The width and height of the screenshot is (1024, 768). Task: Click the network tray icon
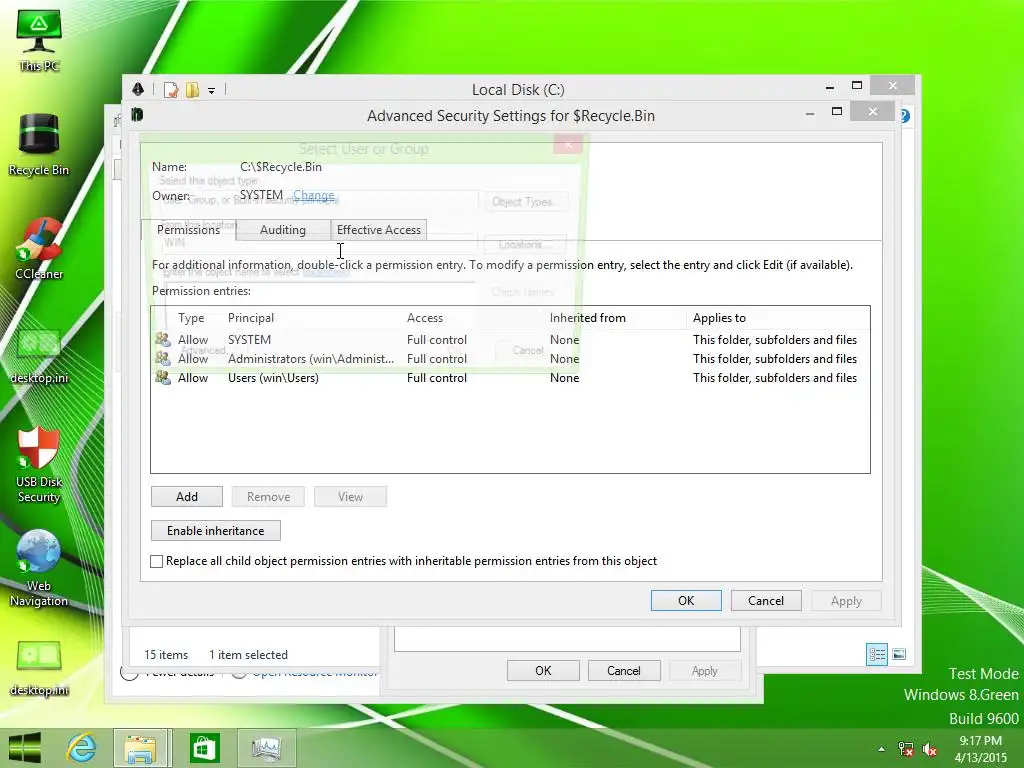coord(906,749)
